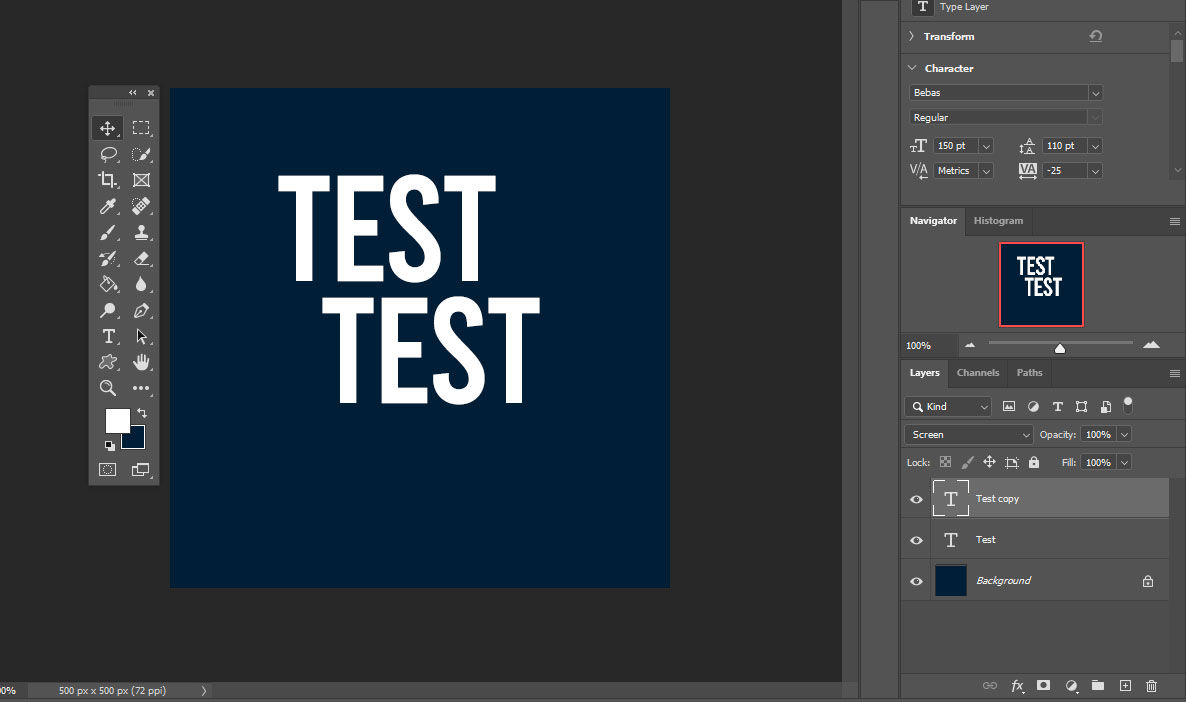1186x702 pixels.
Task: Select the Frame tool
Action: tap(141, 180)
